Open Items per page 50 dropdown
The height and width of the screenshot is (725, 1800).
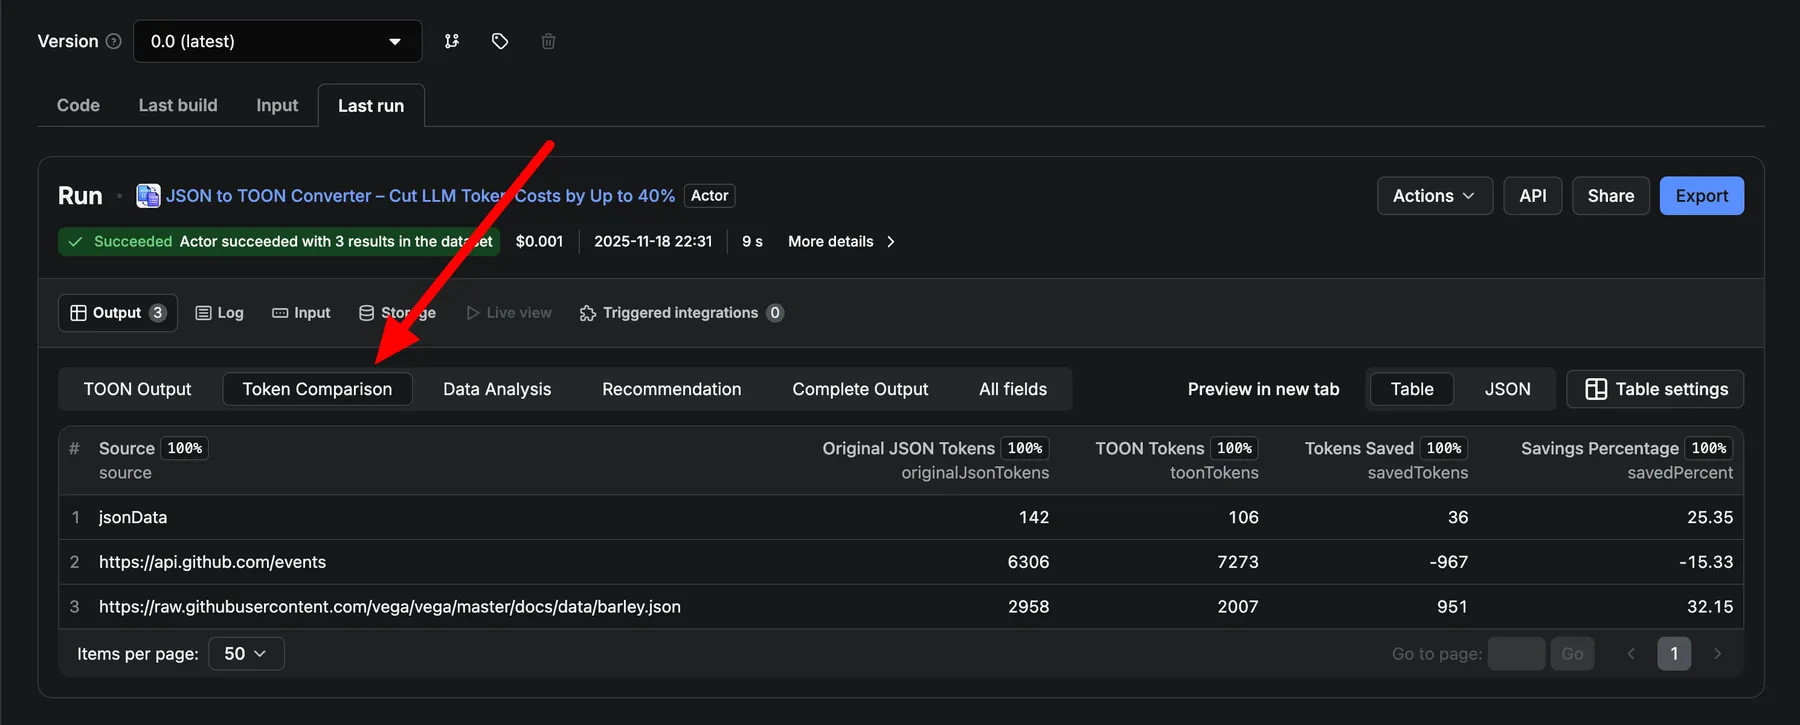[246, 653]
